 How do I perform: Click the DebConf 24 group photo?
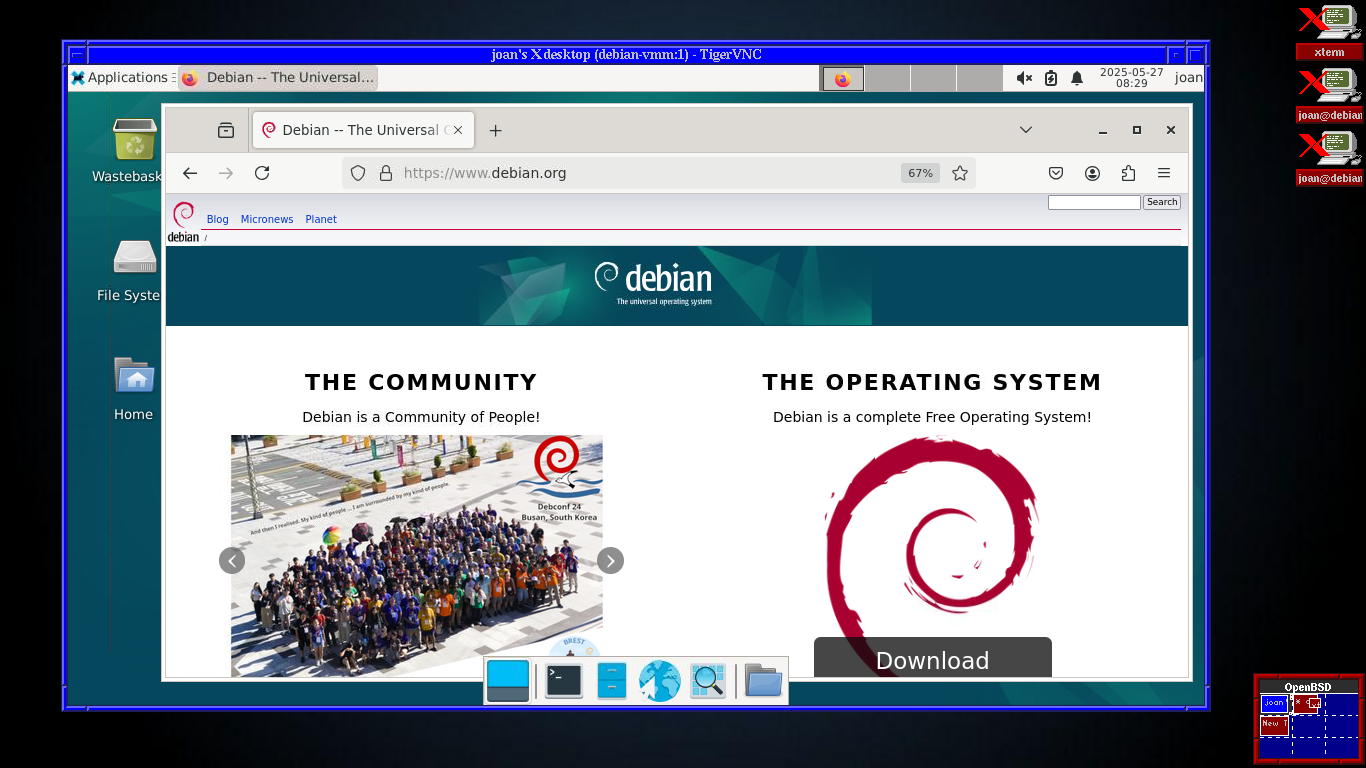417,556
